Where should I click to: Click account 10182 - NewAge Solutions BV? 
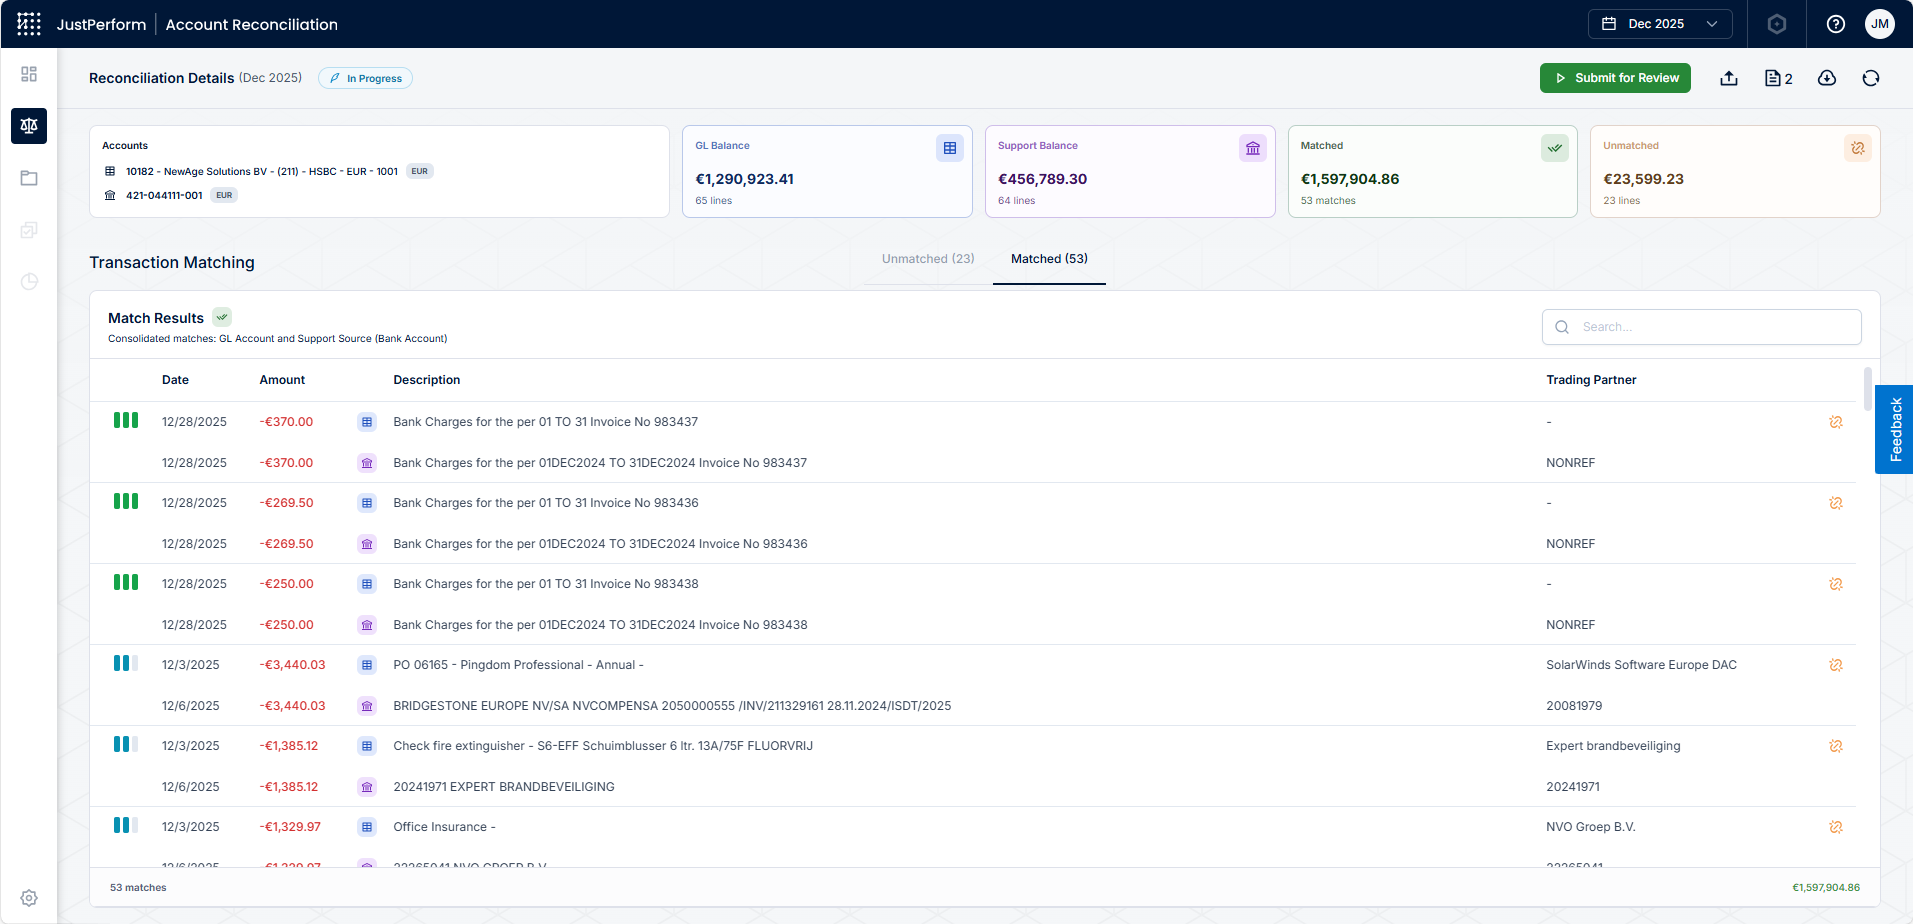coord(262,171)
